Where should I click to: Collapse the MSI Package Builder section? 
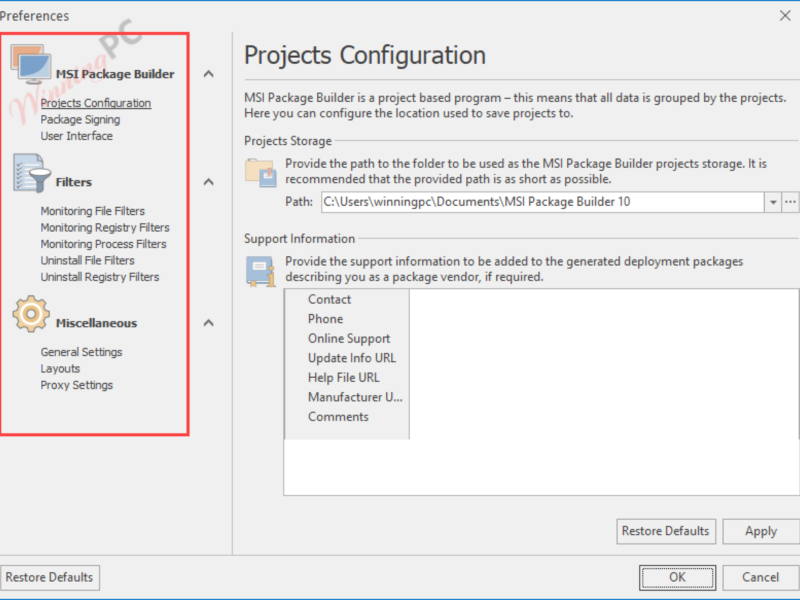click(208, 74)
